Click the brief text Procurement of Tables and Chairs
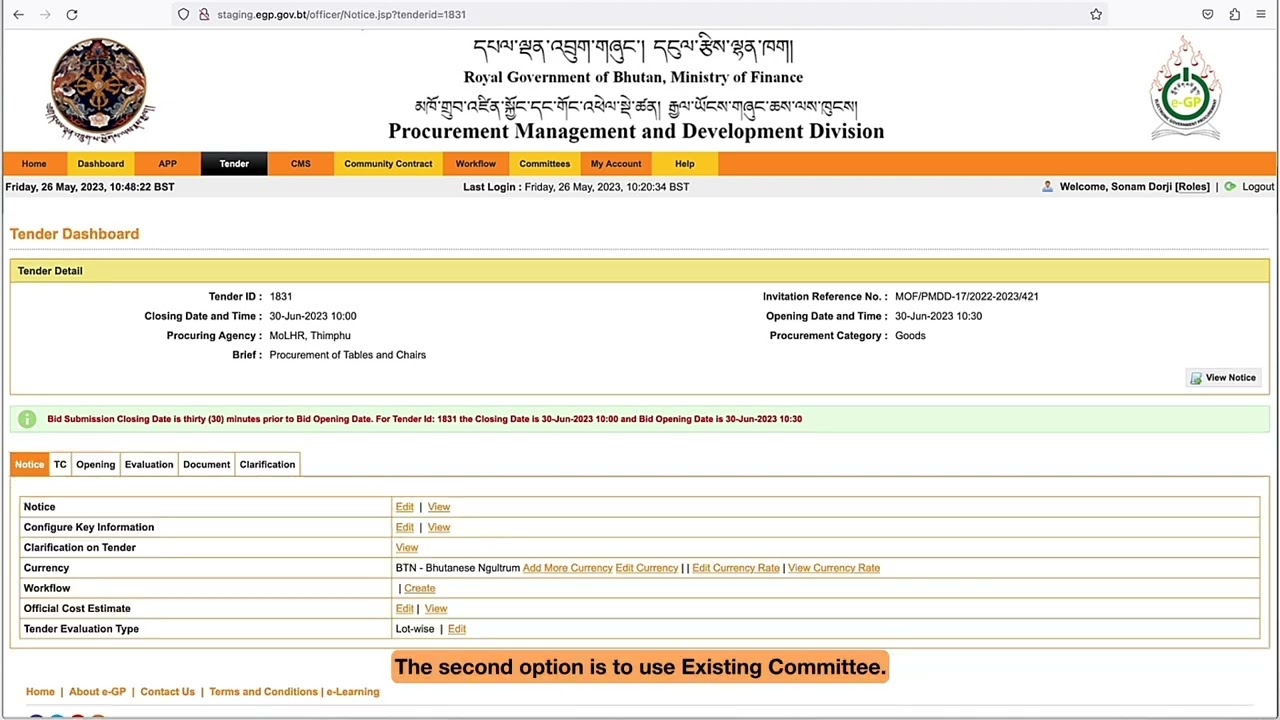Image resolution: width=1280 pixels, height=720 pixels. (348, 355)
